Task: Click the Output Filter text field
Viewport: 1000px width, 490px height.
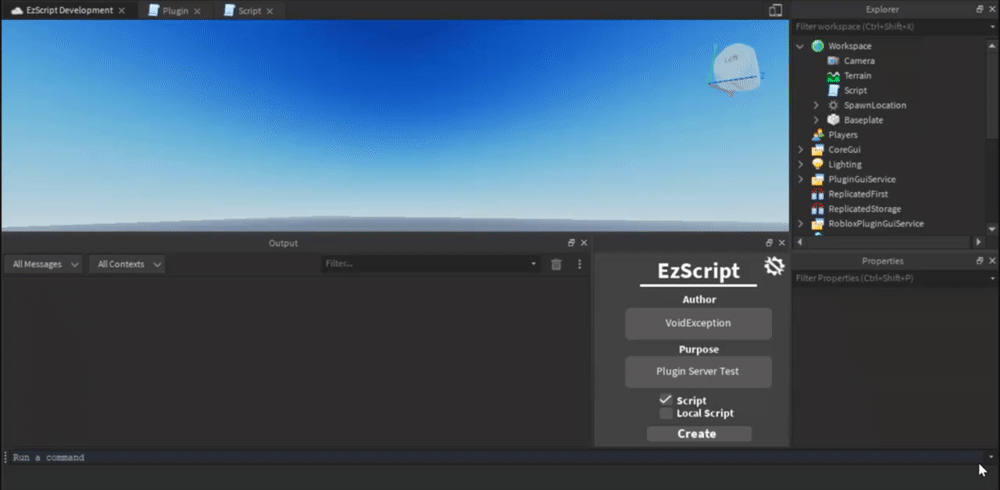Action: click(430, 264)
